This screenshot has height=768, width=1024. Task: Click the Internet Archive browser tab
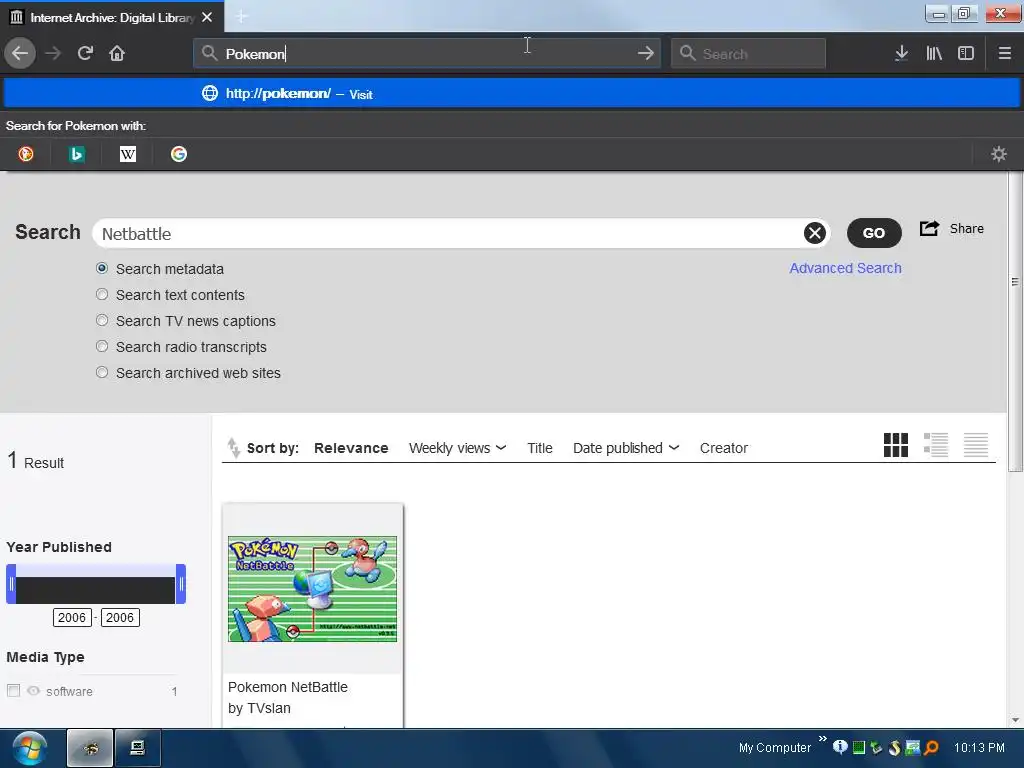(x=112, y=17)
